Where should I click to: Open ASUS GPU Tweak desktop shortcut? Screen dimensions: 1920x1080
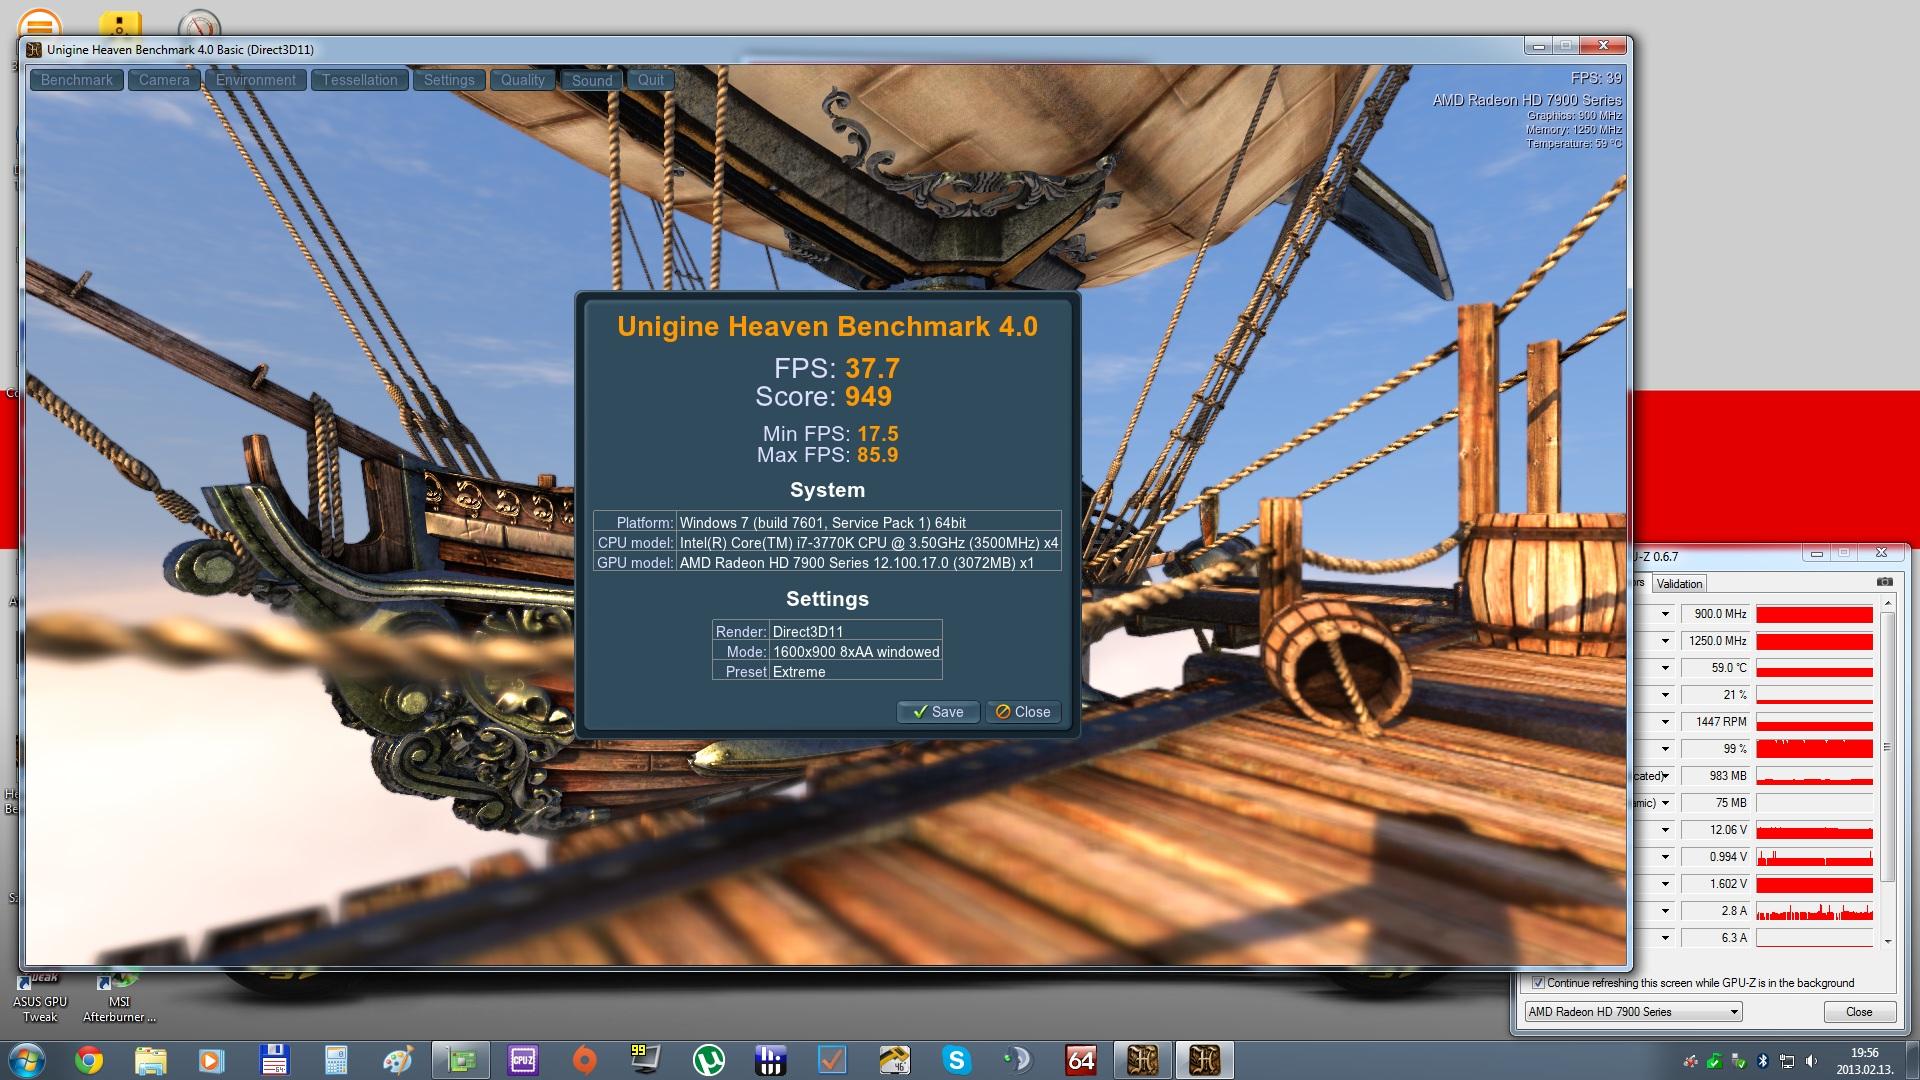click(40, 997)
